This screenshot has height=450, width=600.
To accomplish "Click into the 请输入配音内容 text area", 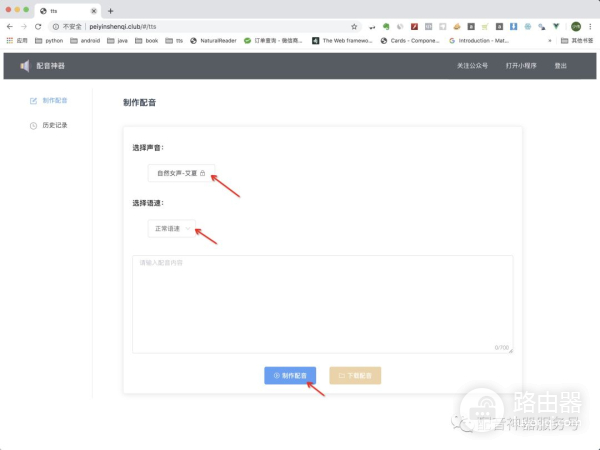I will (x=323, y=304).
